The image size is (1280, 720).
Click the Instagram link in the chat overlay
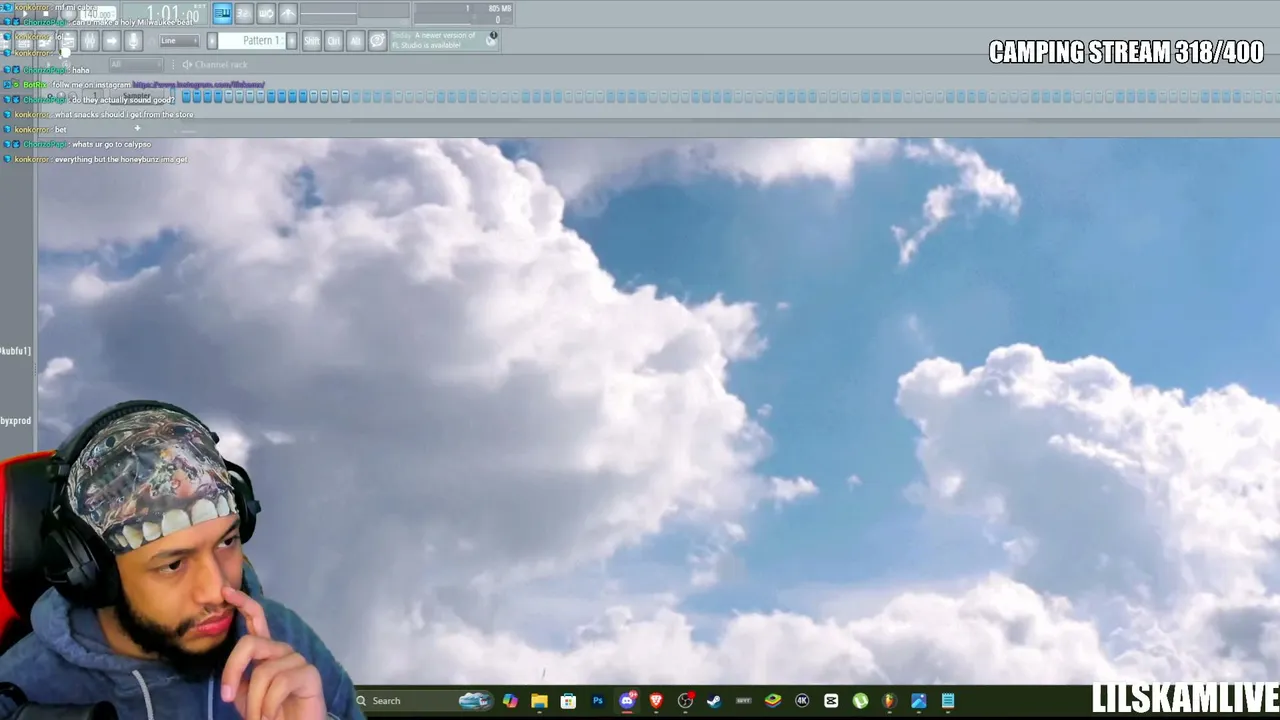(198, 85)
